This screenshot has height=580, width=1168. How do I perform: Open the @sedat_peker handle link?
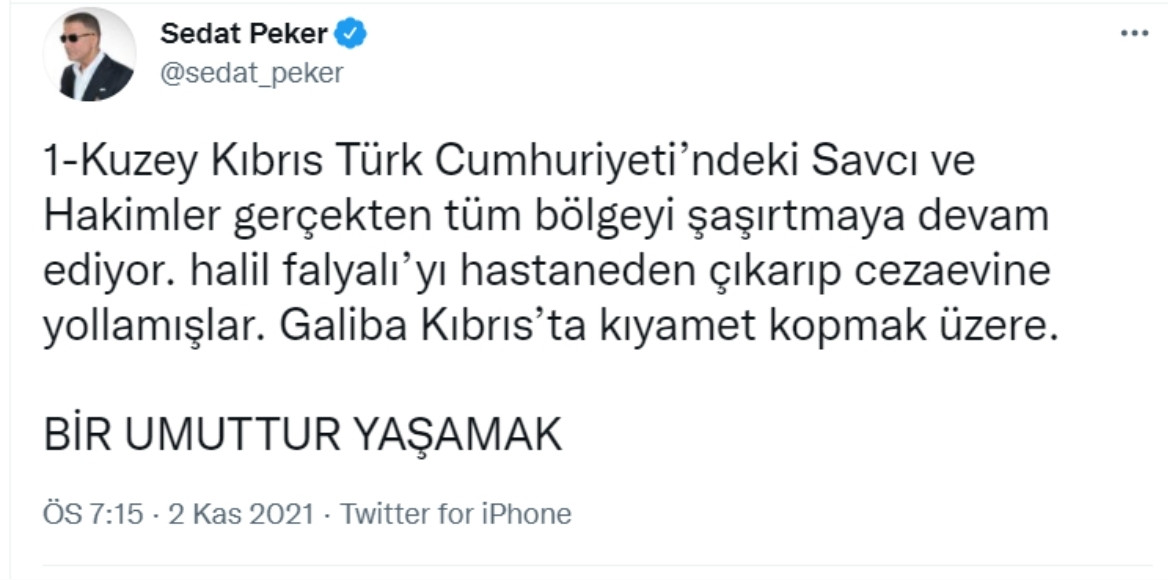pos(251,73)
